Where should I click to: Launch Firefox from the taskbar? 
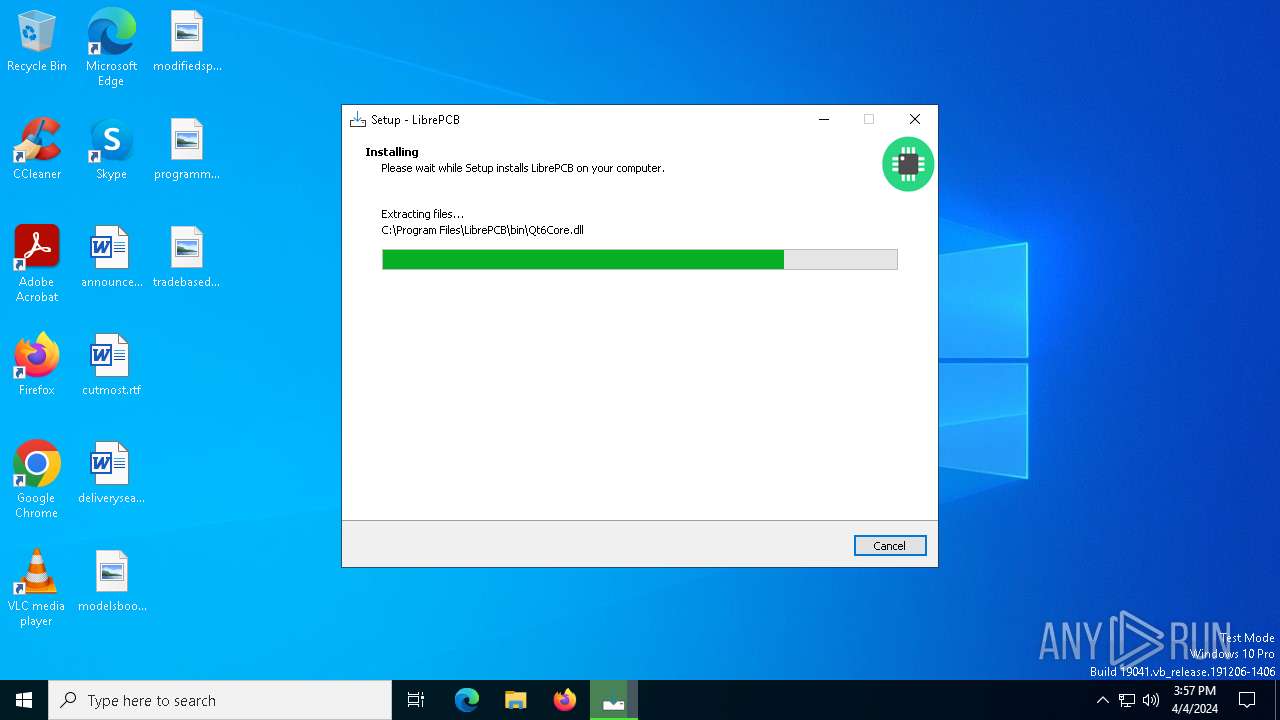(565, 700)
